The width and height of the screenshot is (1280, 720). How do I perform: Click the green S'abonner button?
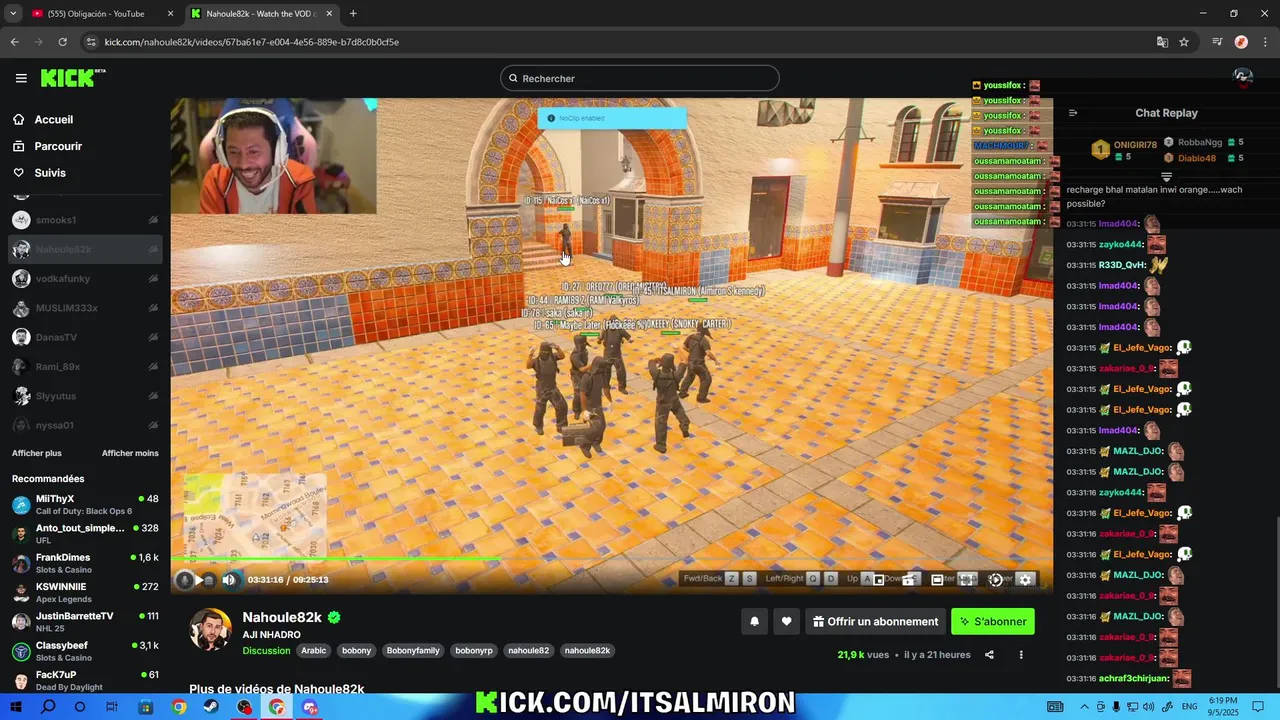click(x=993, y=621)
